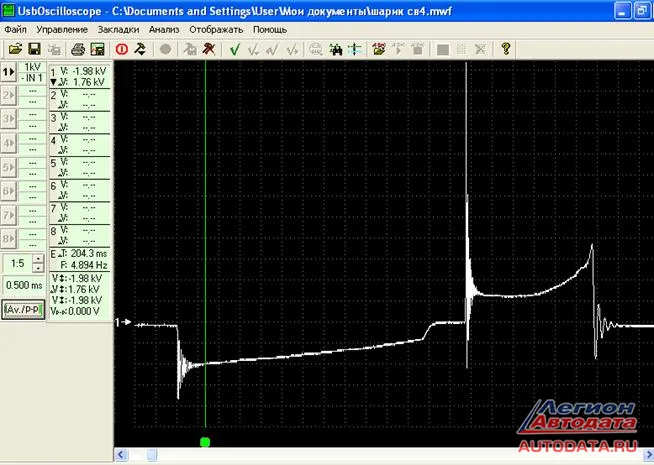Click the period reading 204.3 ms
The image size is (654, 465).
coord(89,254)
